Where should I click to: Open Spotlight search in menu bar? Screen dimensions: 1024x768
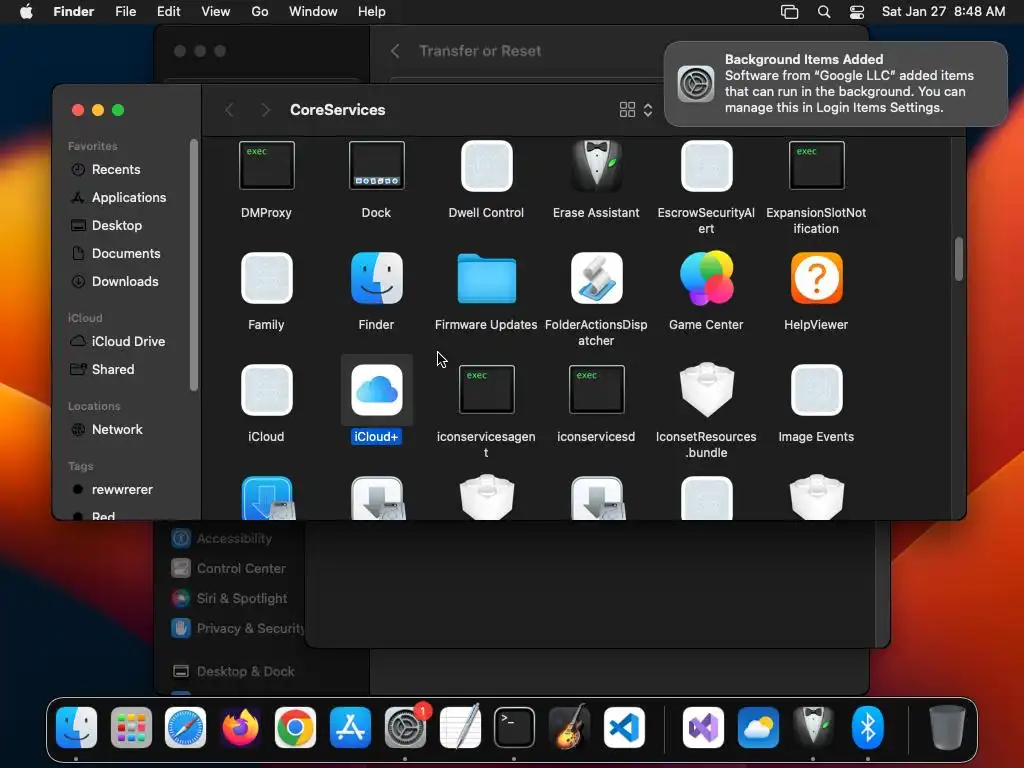824,12
